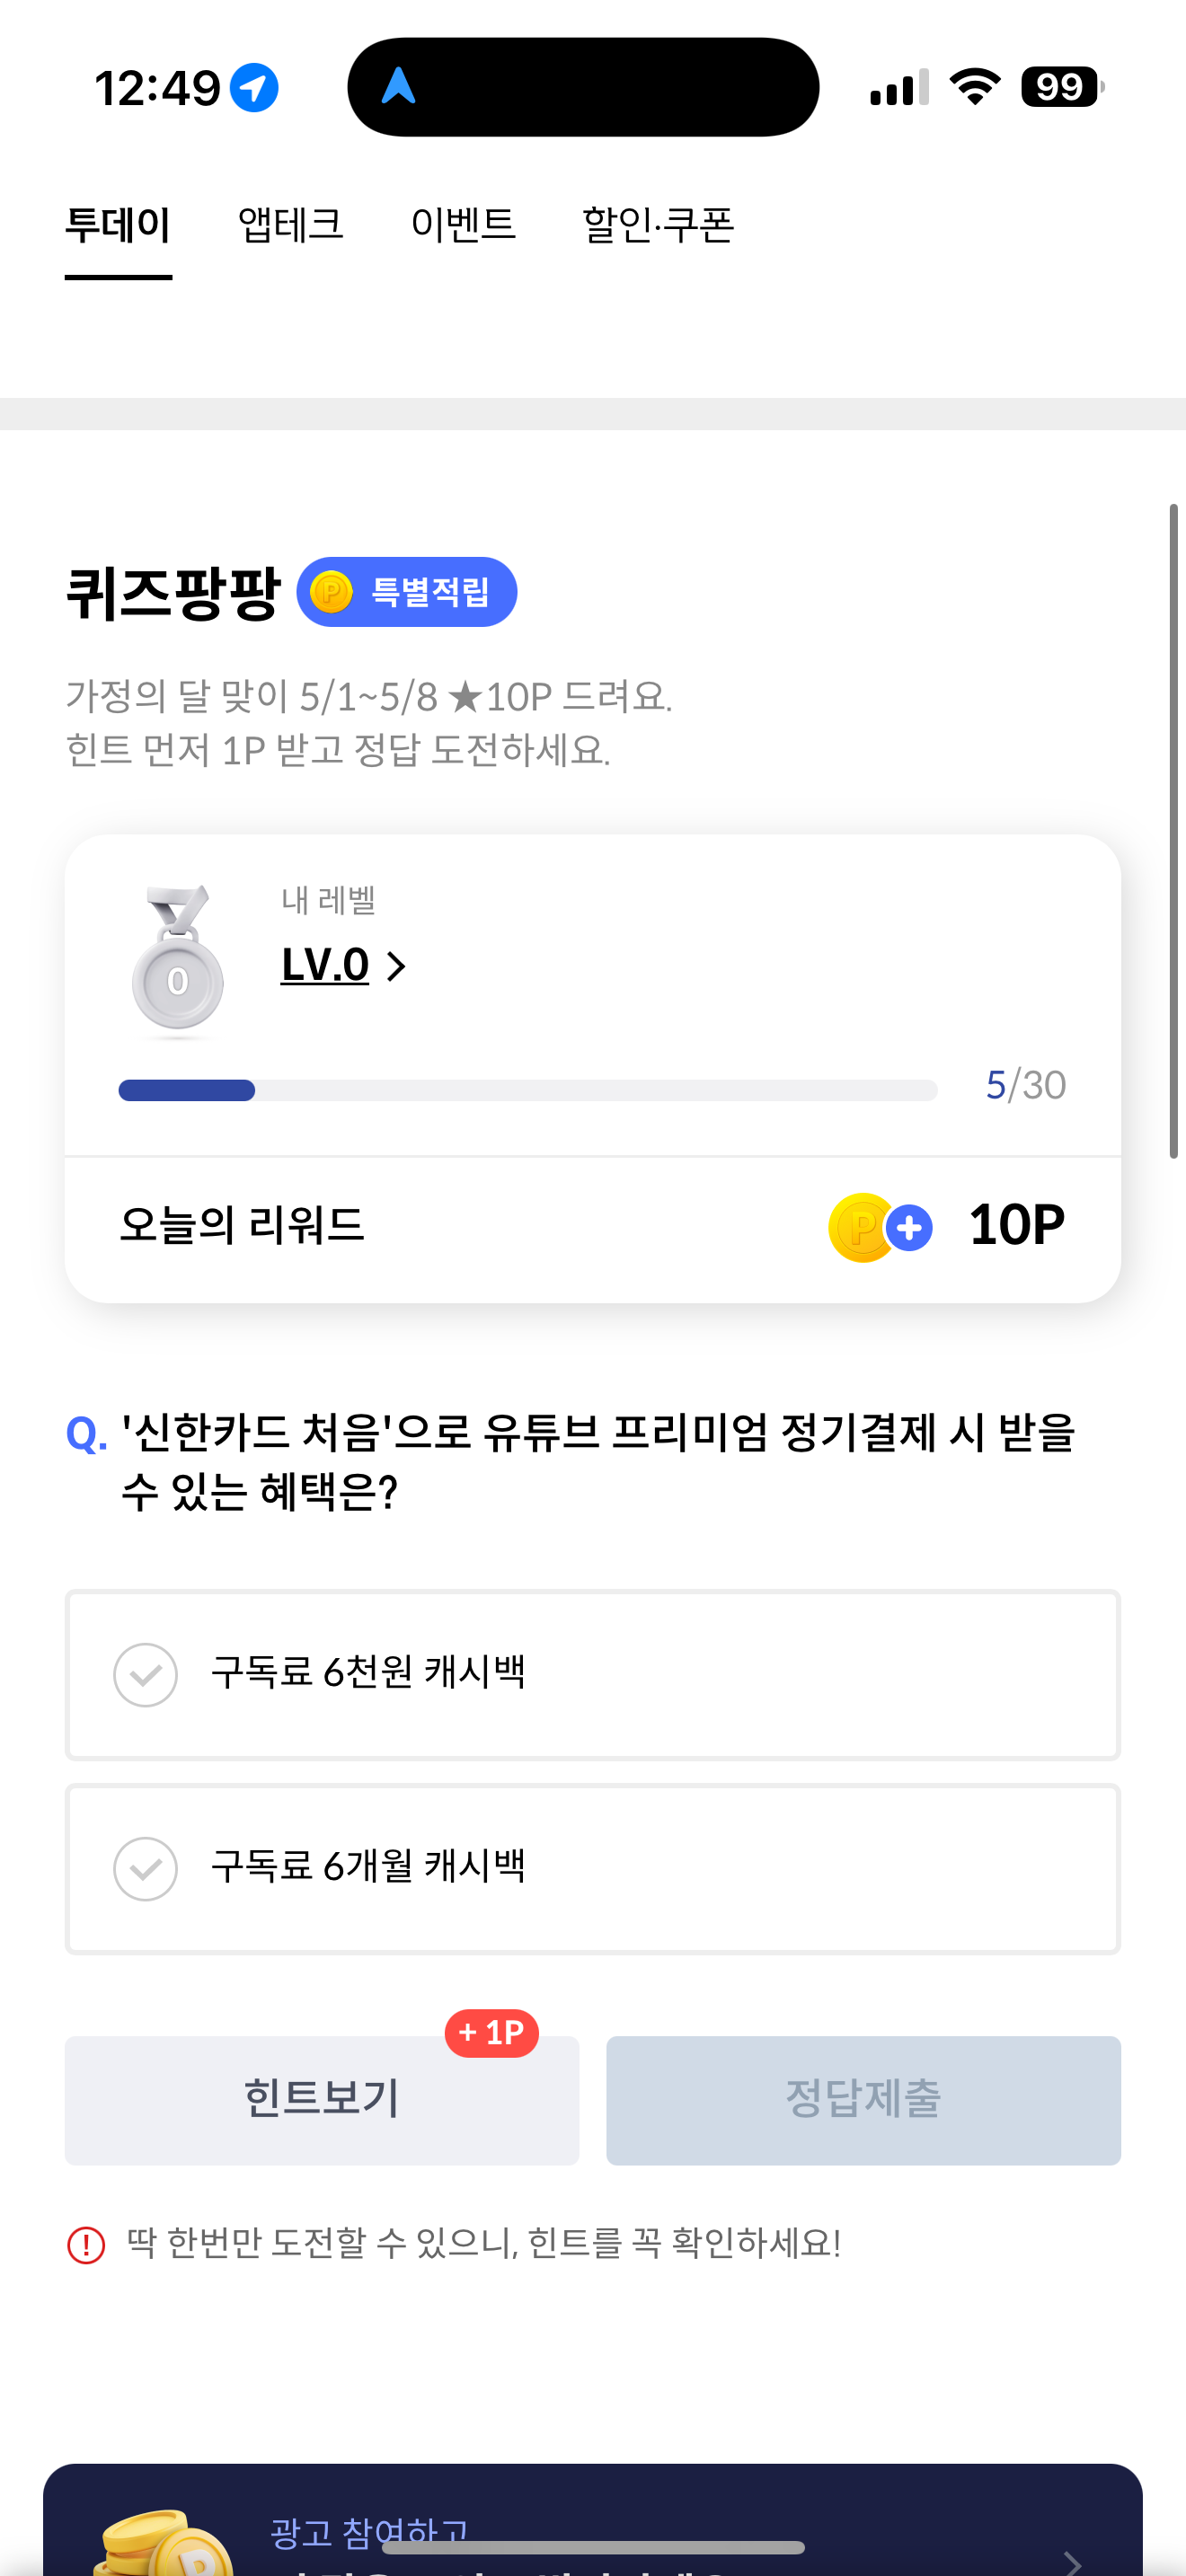Tap the blue location arrow beside clock
The image size is (1186, 2576).
(x=254, y=88)
